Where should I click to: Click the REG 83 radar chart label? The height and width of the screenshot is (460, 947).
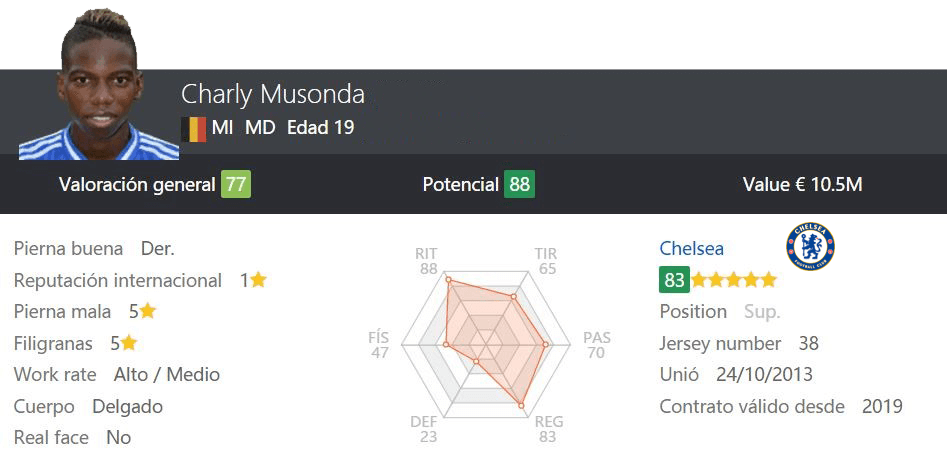pyautogui.click(x=548, y=429)
